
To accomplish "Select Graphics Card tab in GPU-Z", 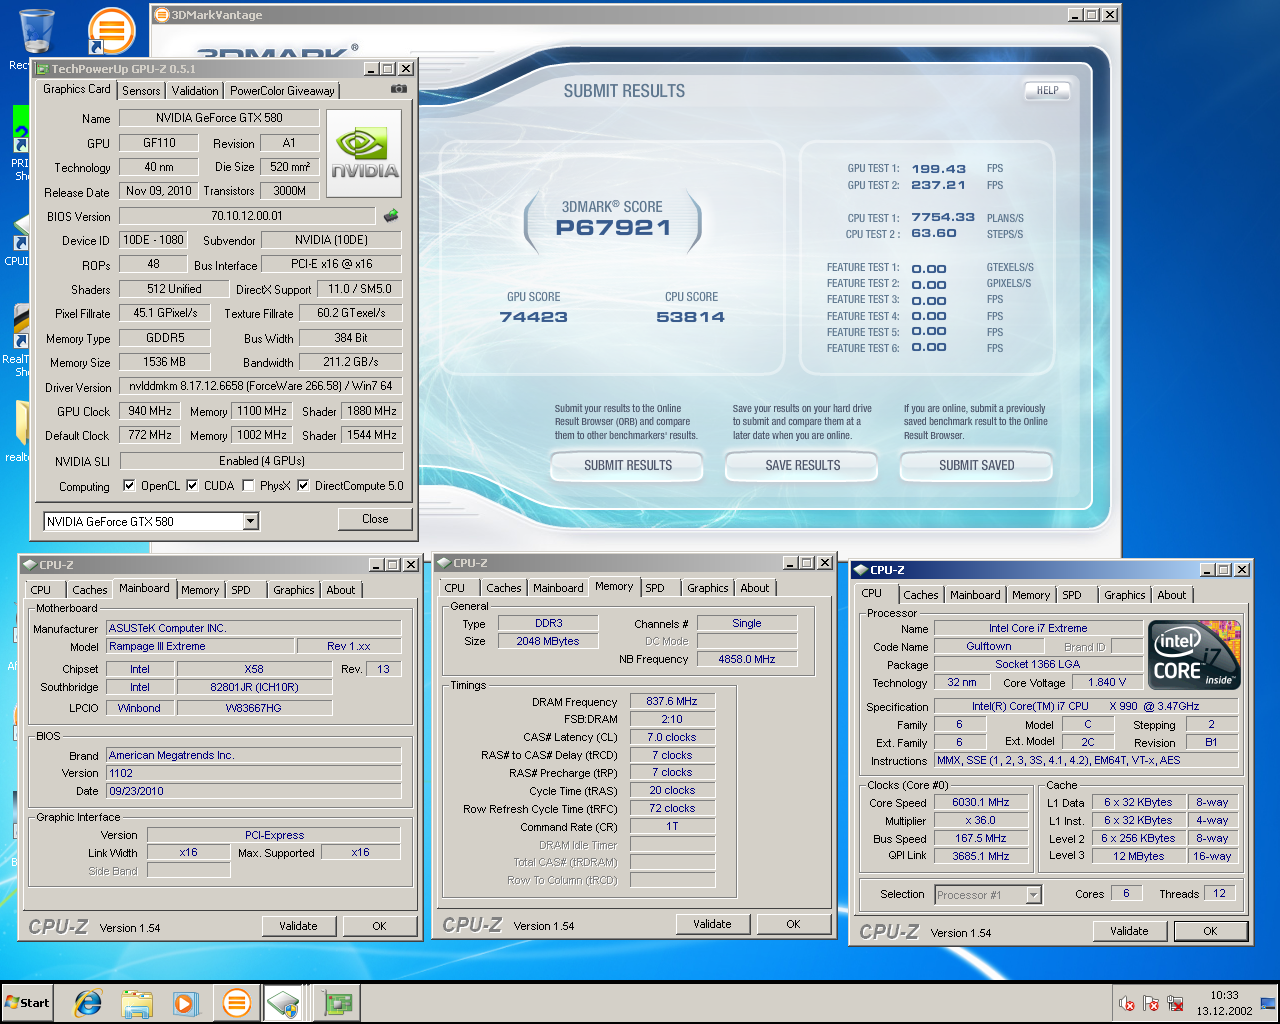I will pyautogui.click(x=77, y=89).
